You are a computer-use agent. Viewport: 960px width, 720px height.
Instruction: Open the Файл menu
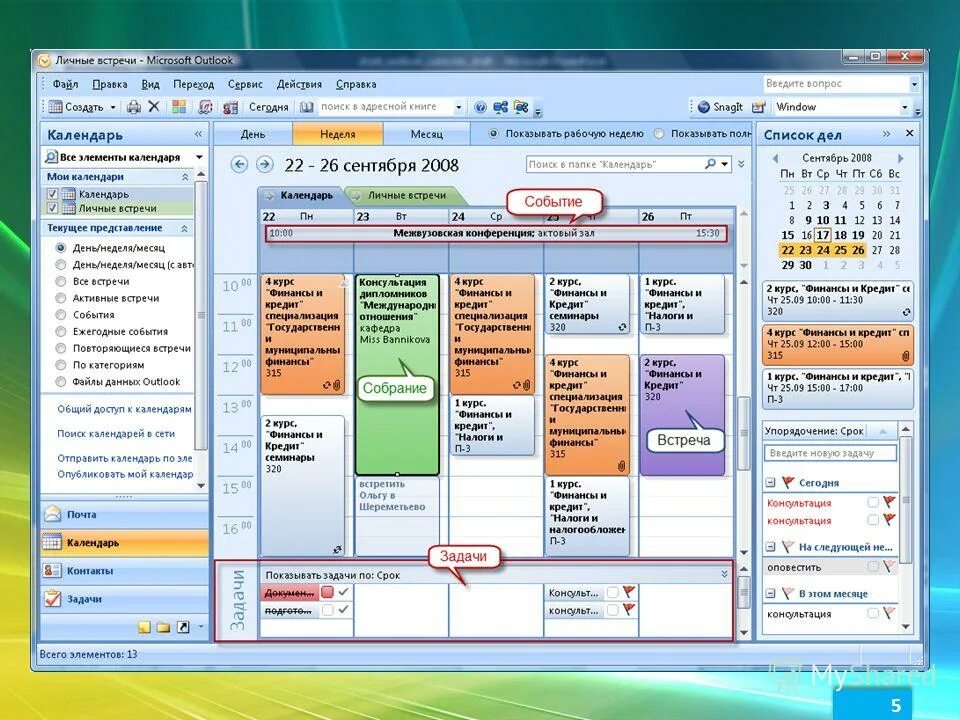pos(65,84)
